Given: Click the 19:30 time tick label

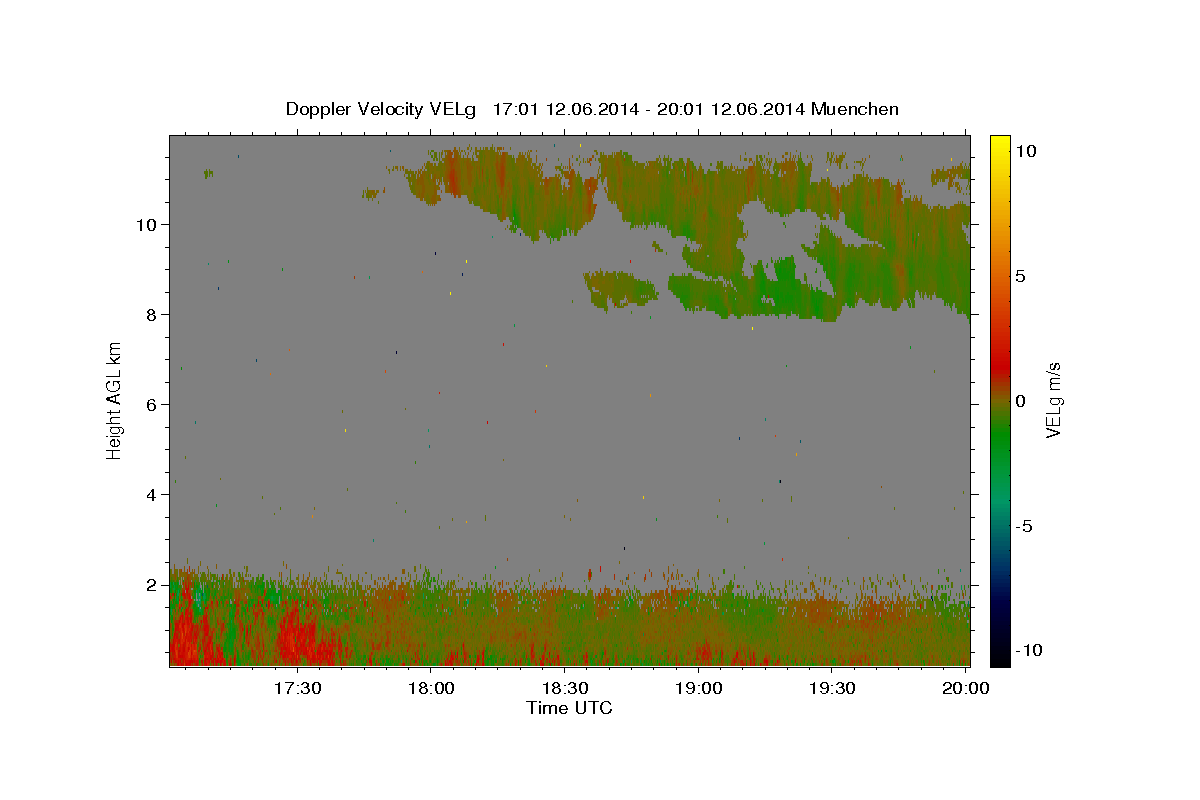Looking at the screenshot, I should click(x=832, y=688).
